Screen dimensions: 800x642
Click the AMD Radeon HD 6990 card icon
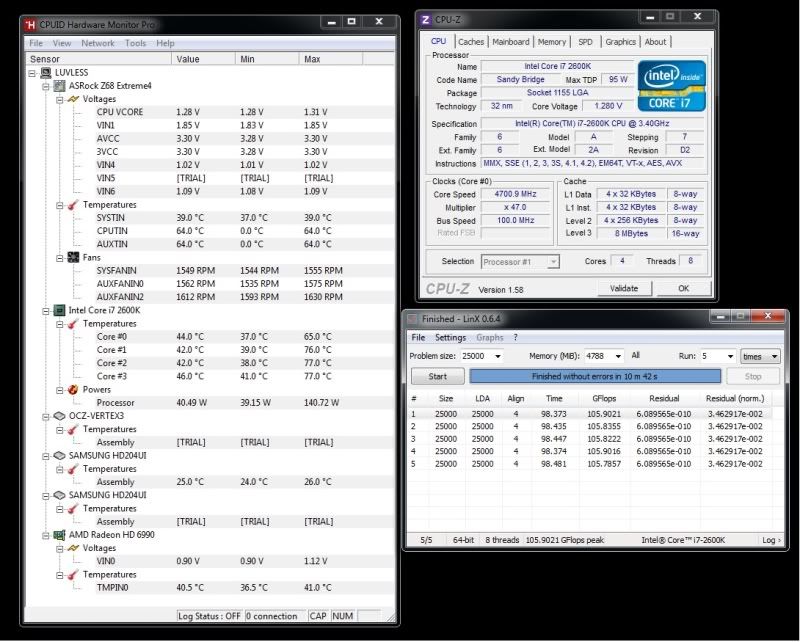point(59,535)
